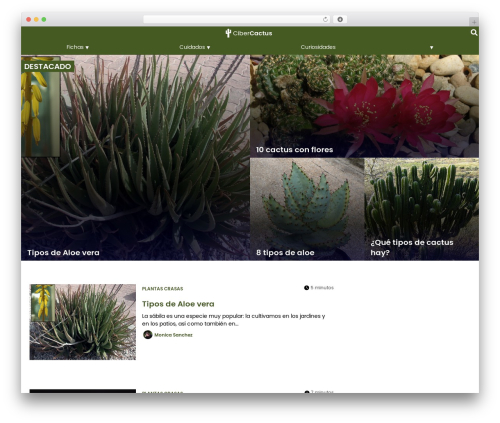The width and height of the screenshot is (500, 423).
Task: Open '¿Qué tipos de cactus hay?' article
Action: point(412,247)
